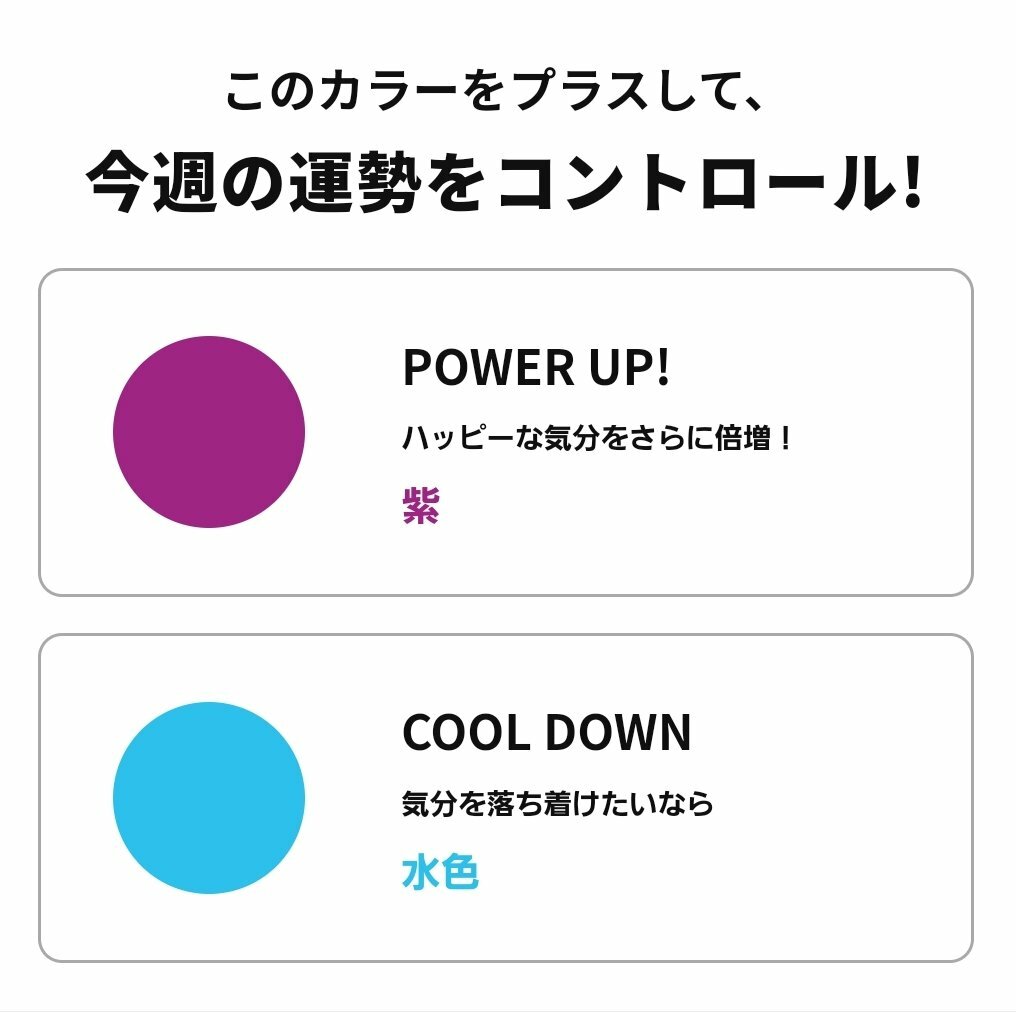
Task: Click the exclamation mark ending the headline
Action: [x=909, y=183]
